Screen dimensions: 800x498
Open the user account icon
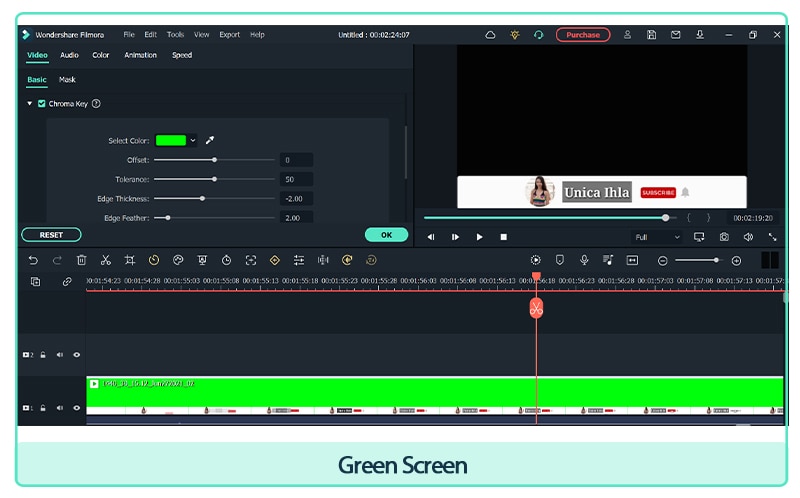(628, 35)
